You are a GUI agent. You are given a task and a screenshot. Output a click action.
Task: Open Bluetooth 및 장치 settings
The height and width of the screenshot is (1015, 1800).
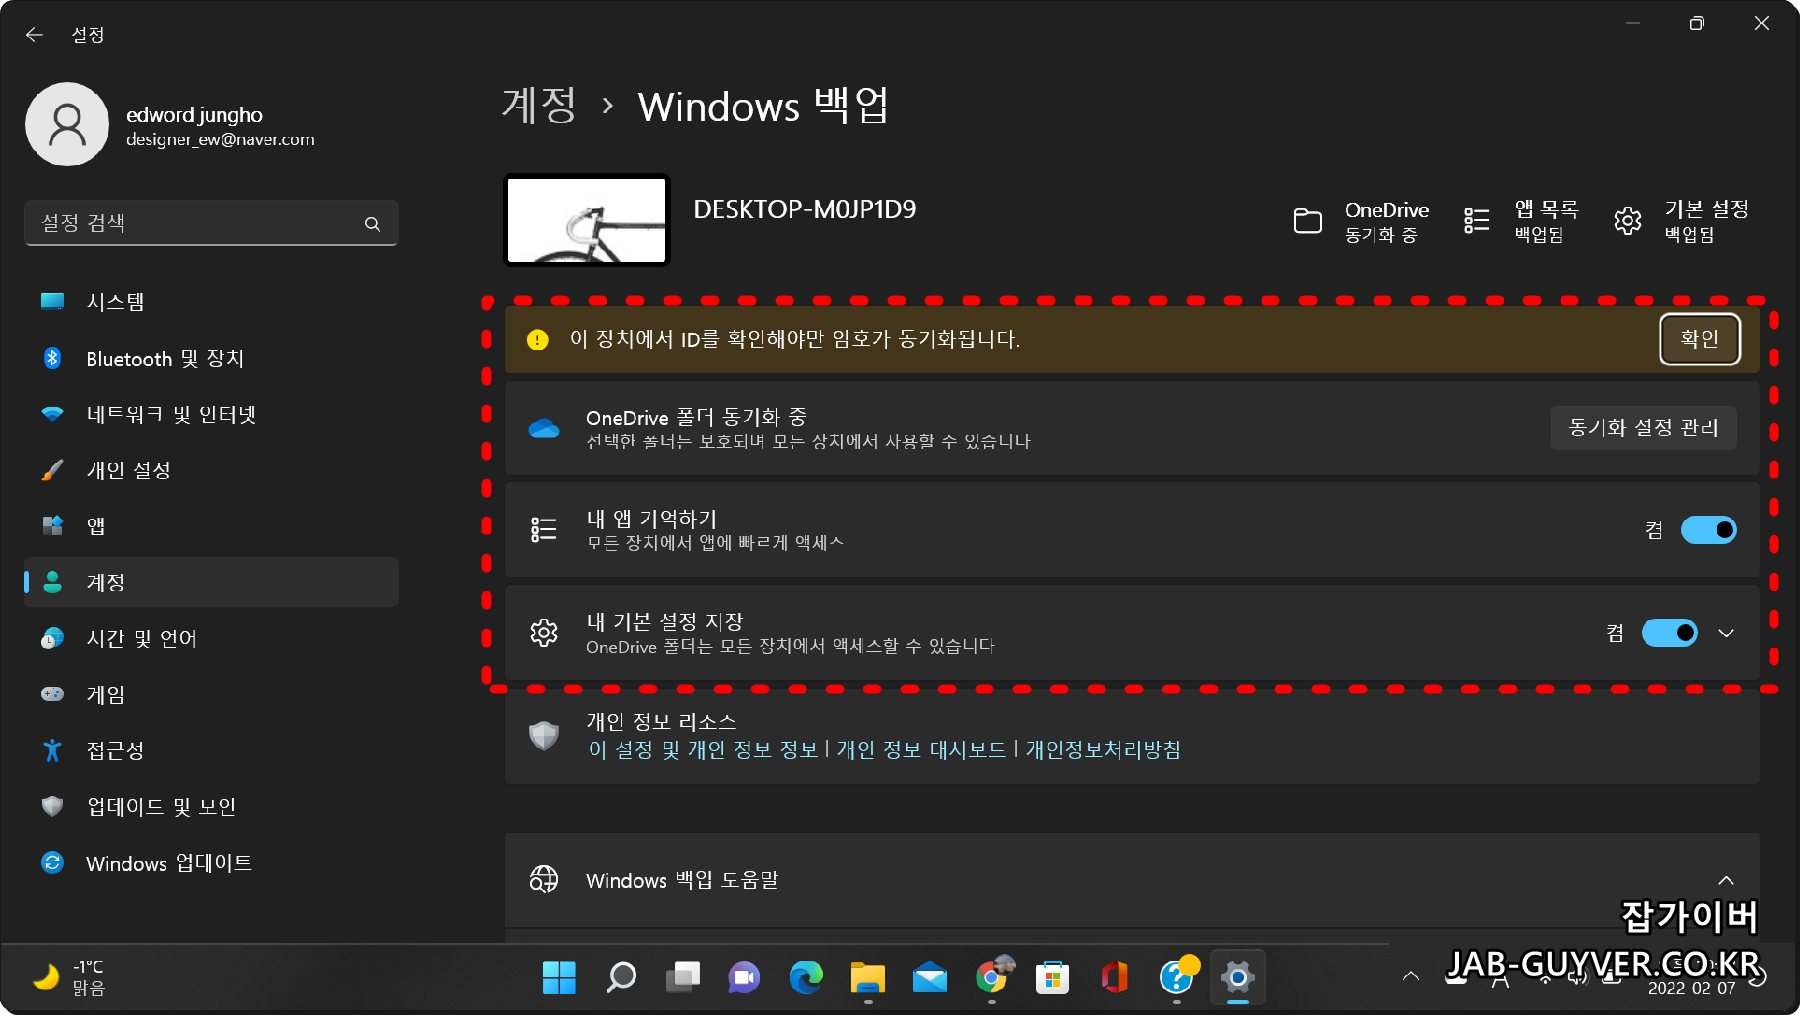[x=211, y=358]
